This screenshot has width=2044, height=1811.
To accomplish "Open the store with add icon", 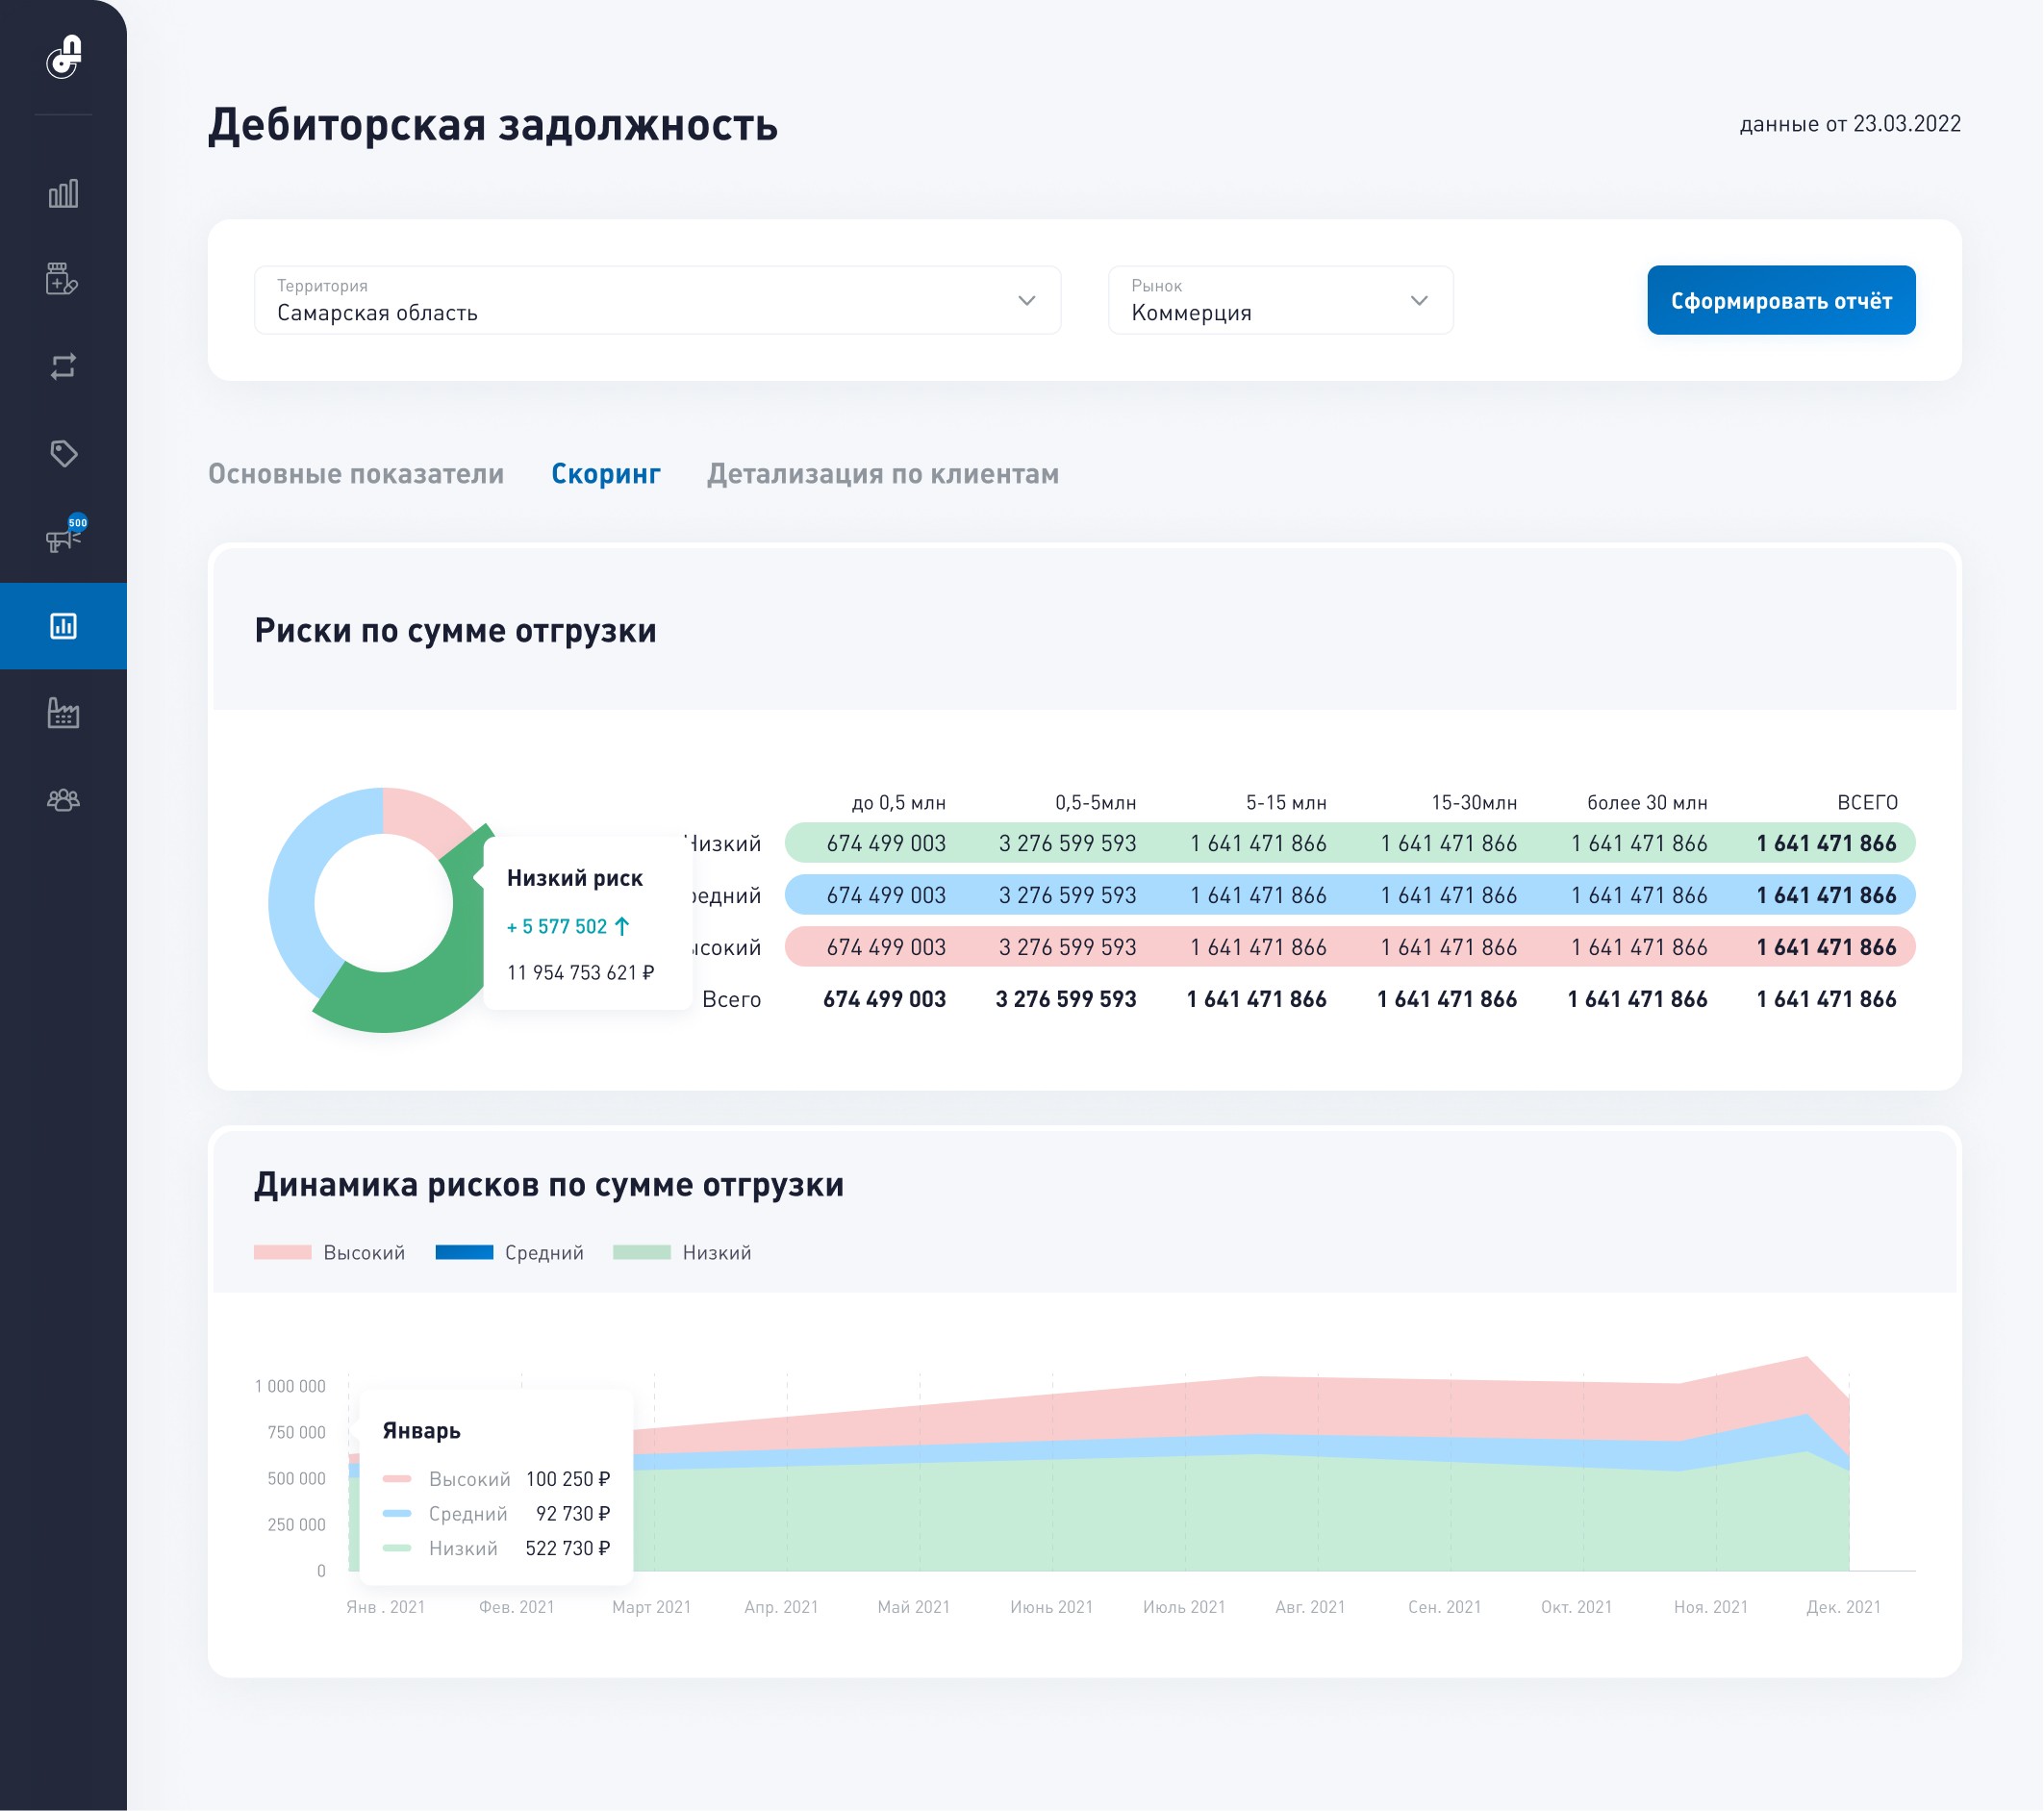I will [63, 280].
